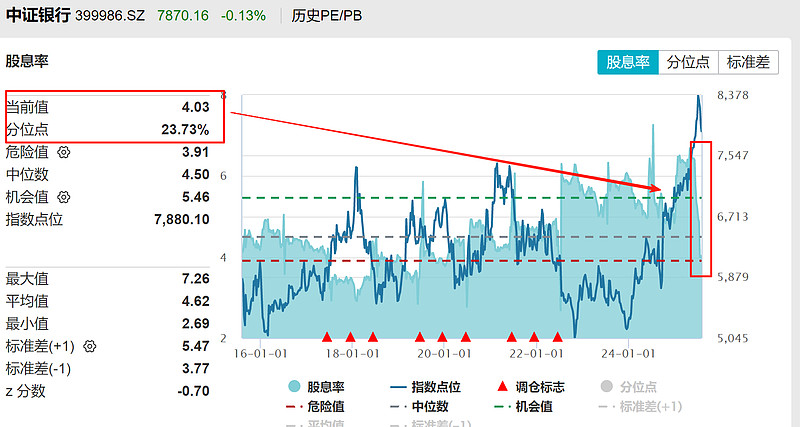Image resolution: width=800 pixels, height=427 pixels.
Task: Select the red 调仓 marker at 20-01-01
Action: point(442,337)
